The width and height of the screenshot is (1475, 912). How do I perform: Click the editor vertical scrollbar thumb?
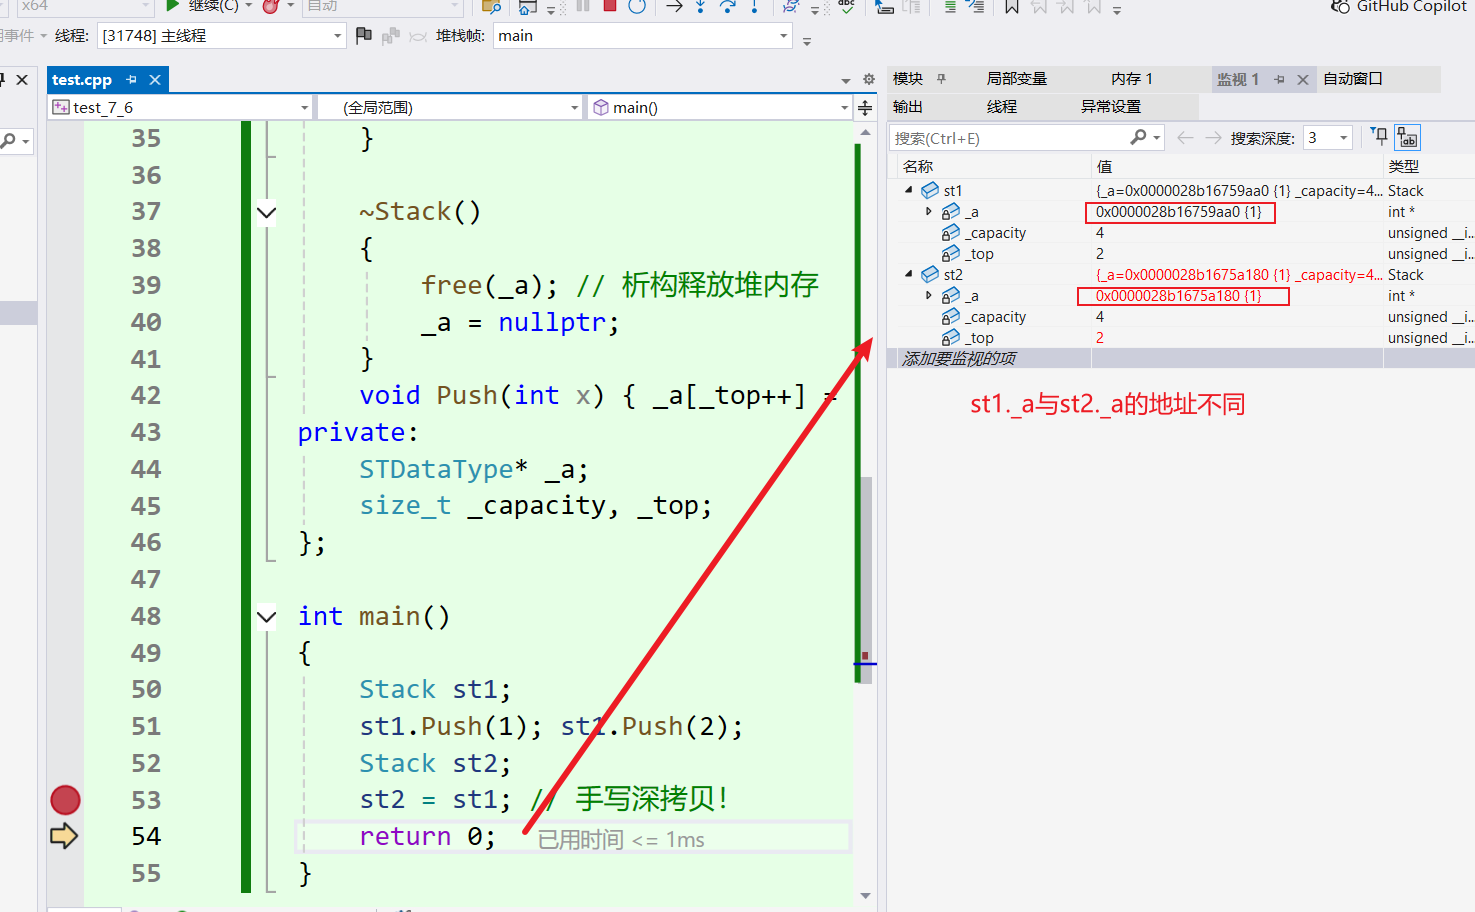click(866, 580)
